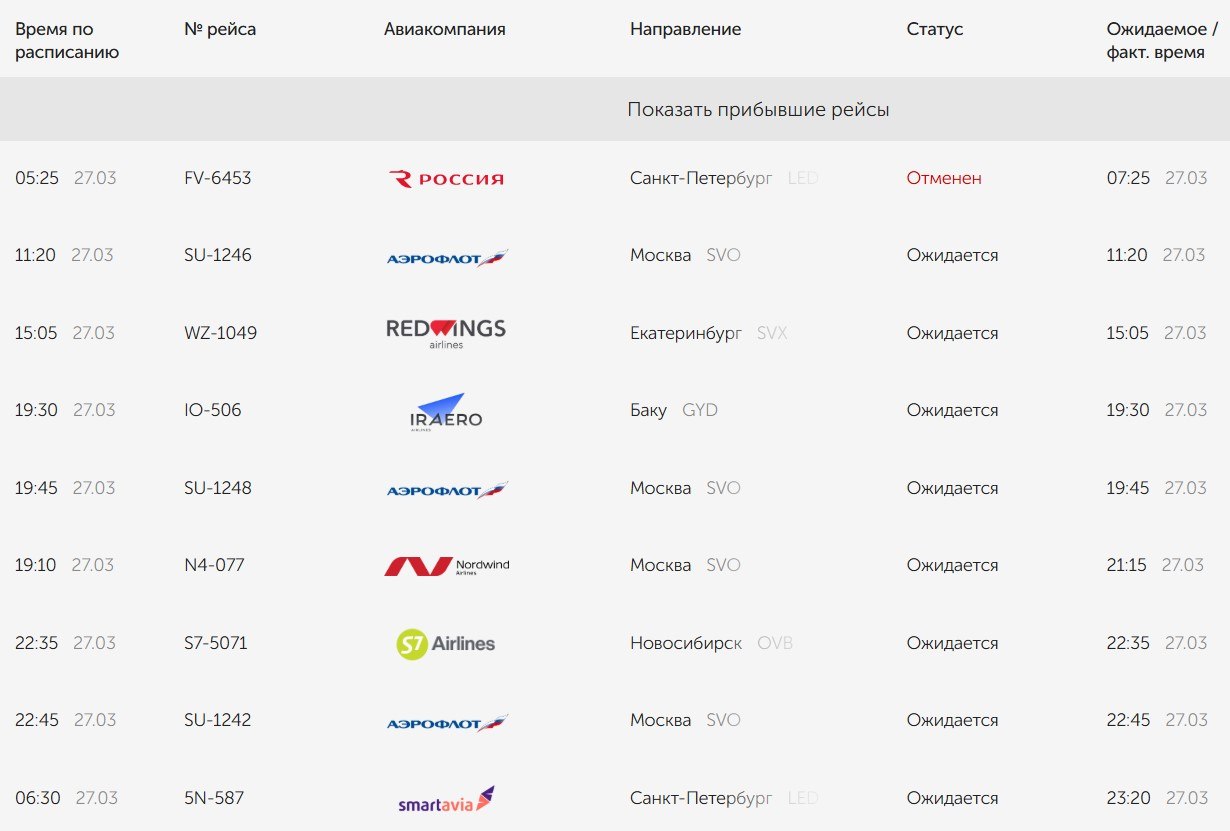Click Aeroflot logo for flight SU-1246

447,258
